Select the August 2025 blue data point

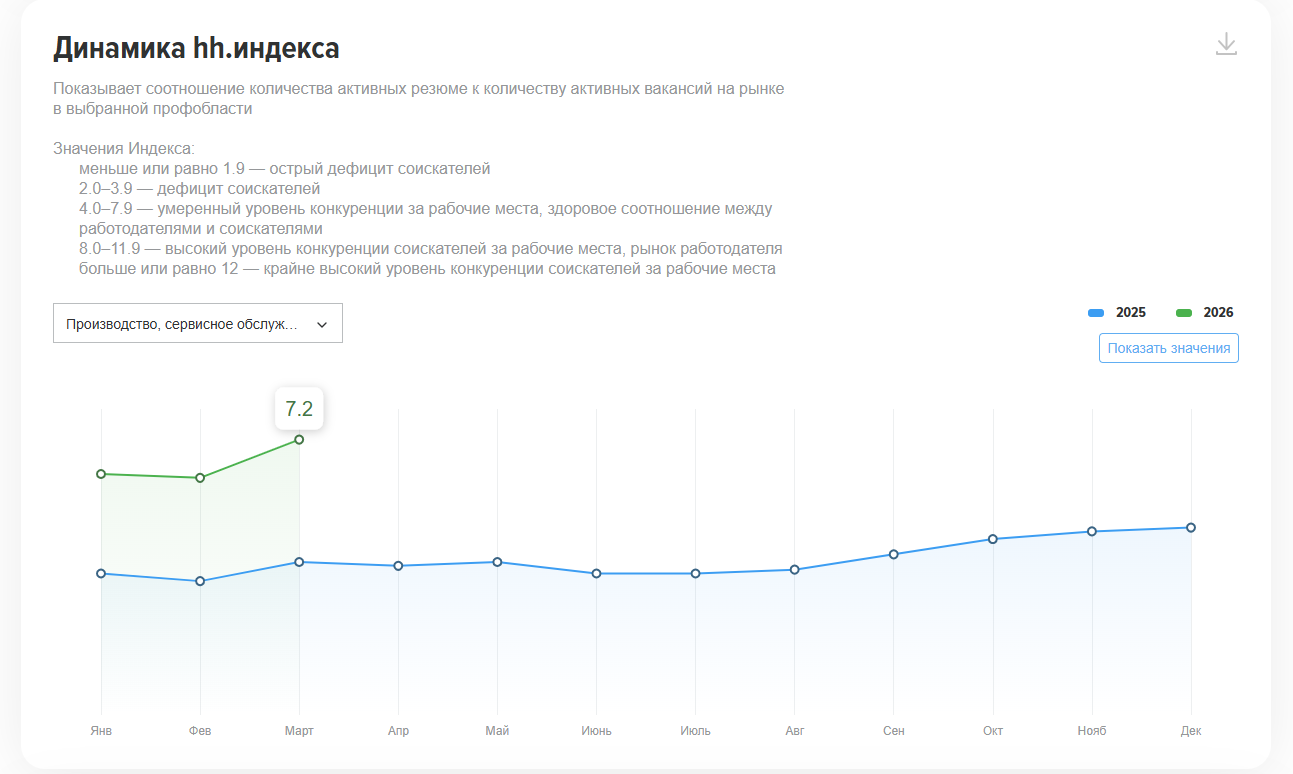(x=794, y=570)
